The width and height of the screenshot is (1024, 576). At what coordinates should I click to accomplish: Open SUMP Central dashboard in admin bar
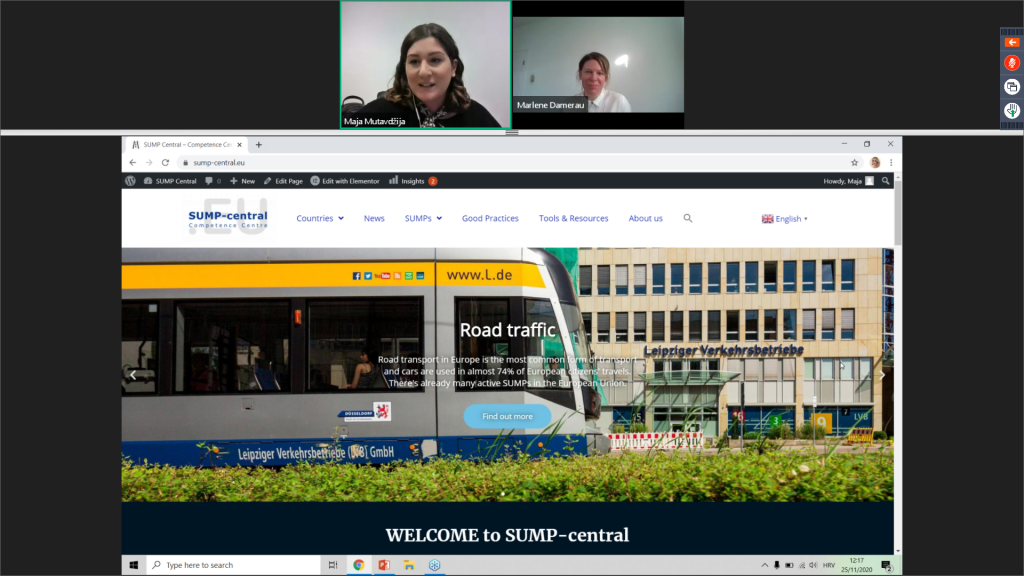(x=170, y=181)
